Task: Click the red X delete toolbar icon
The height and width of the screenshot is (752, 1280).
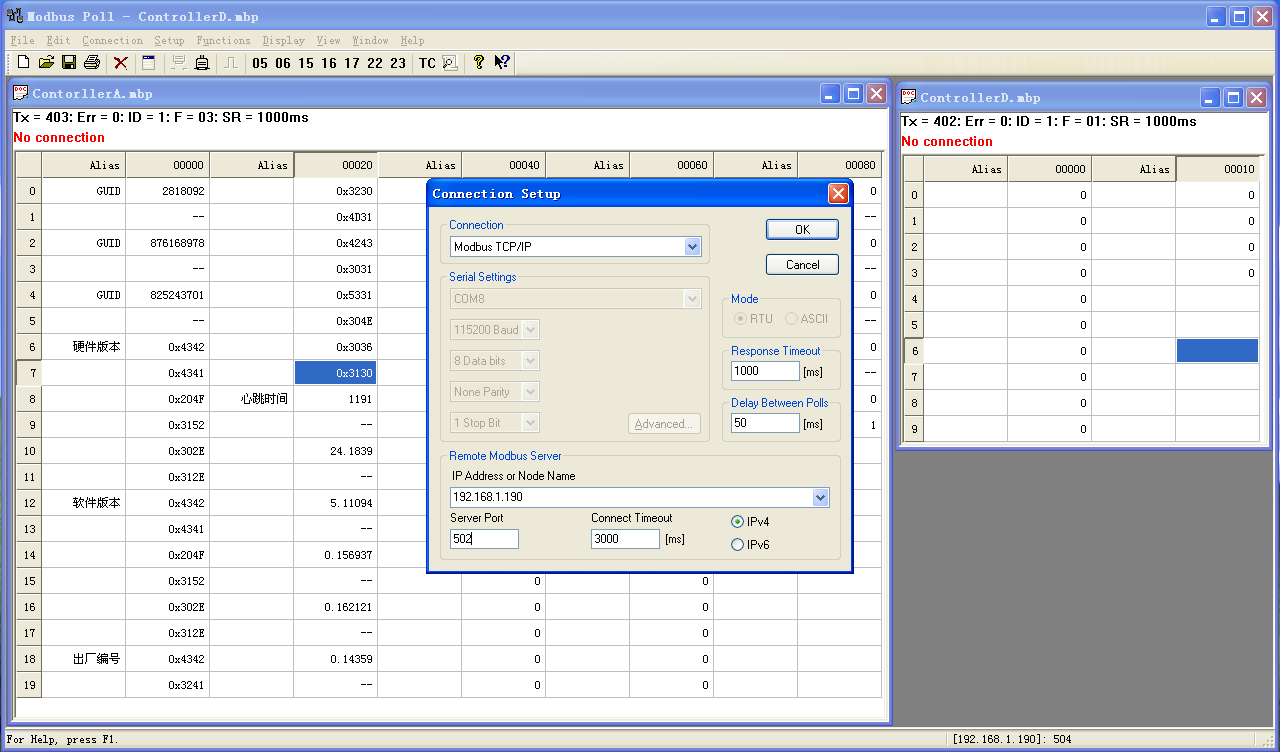Action: [x=121, y=63]
